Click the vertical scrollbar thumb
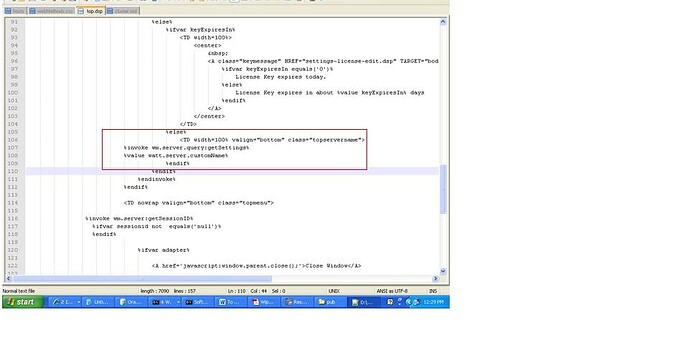 pos(443,189)
